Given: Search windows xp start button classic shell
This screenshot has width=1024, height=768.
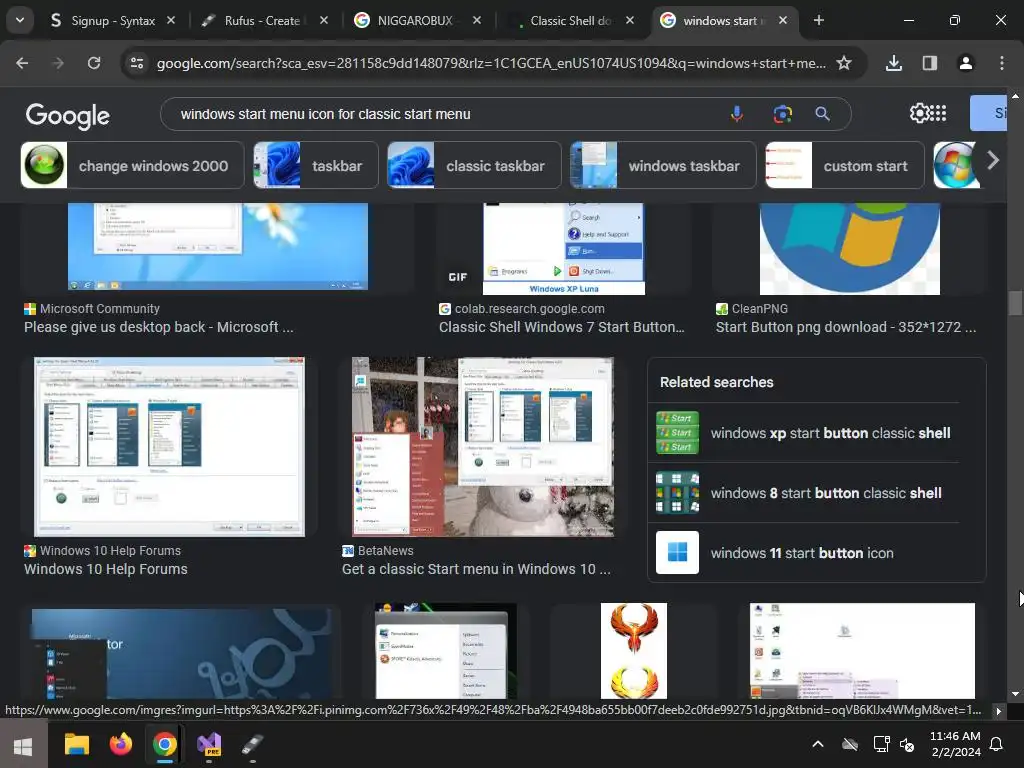Looking at the screenshot, I should pos(807,433).
